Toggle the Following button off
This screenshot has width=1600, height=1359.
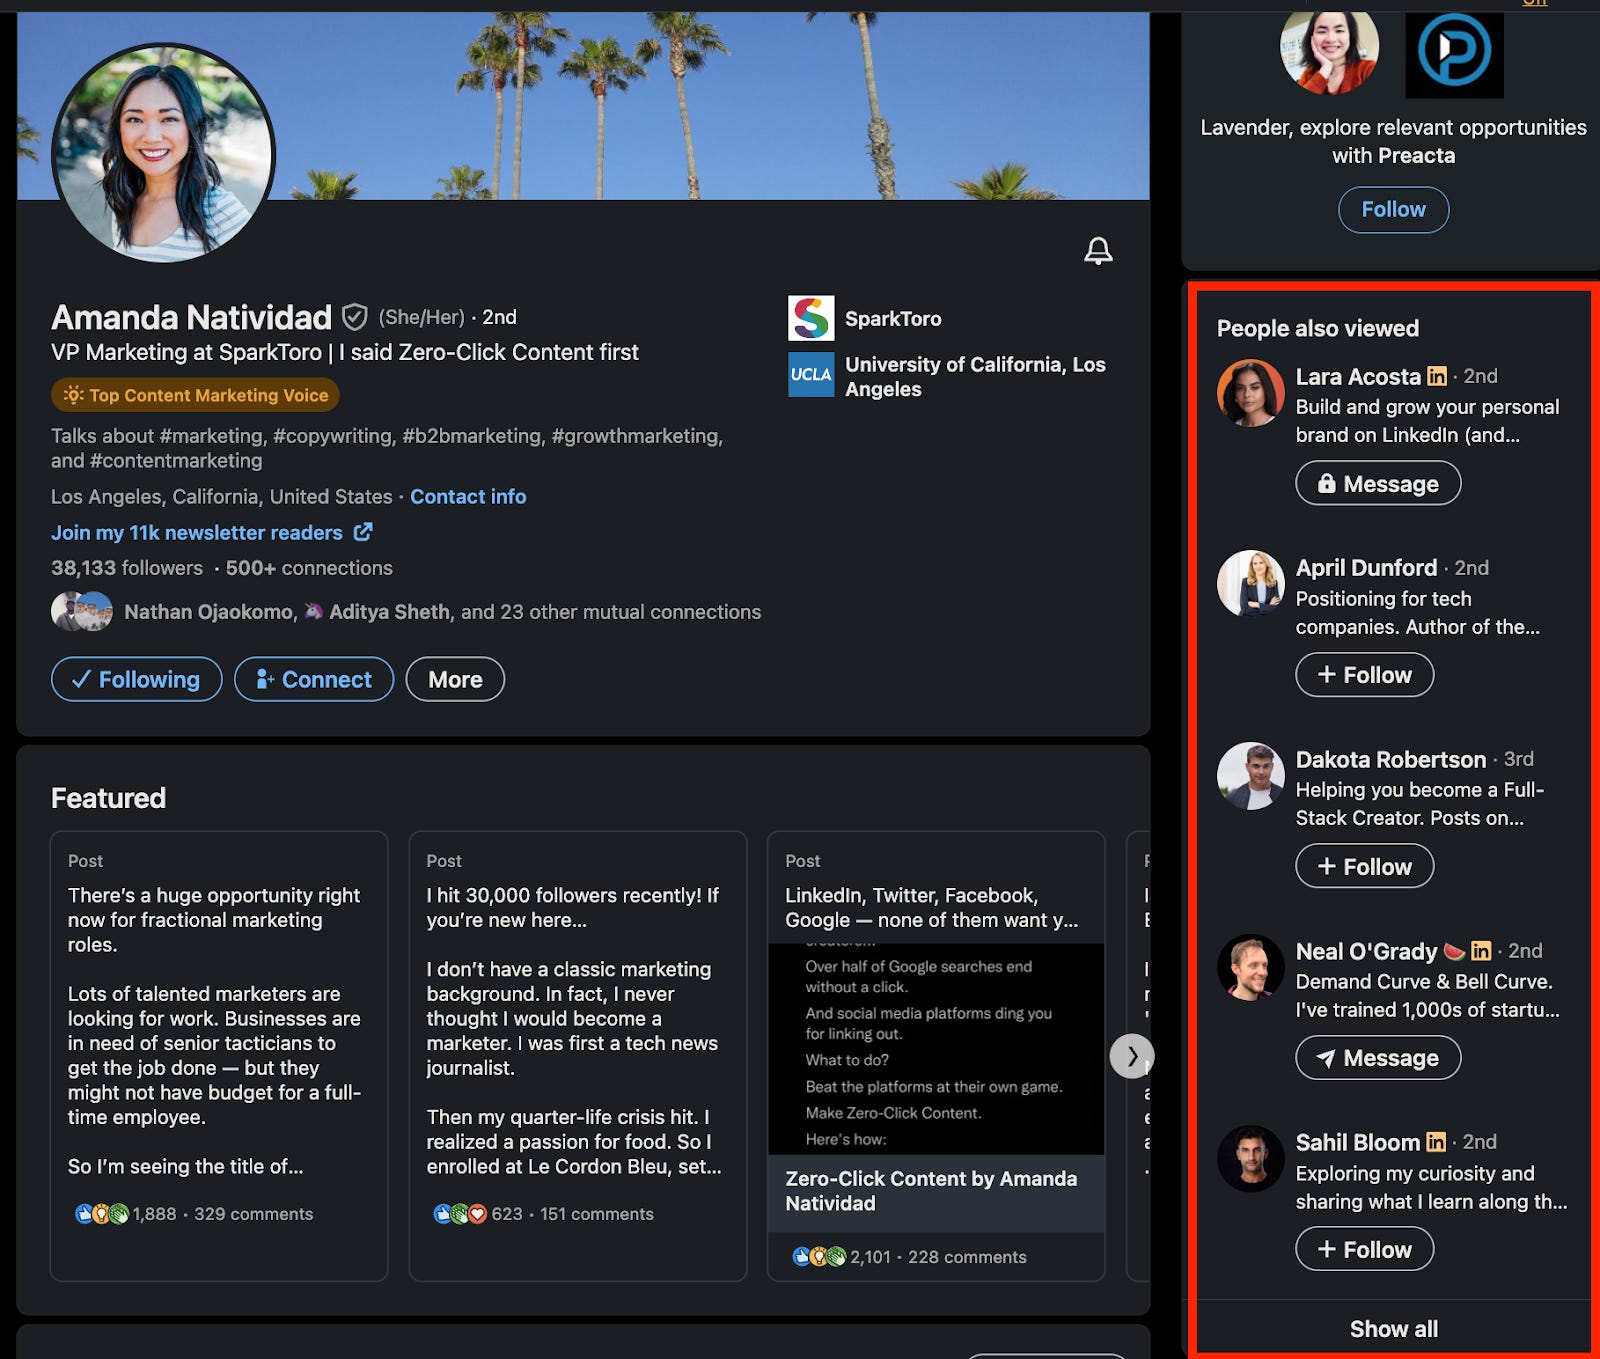[x=137, y=679]
